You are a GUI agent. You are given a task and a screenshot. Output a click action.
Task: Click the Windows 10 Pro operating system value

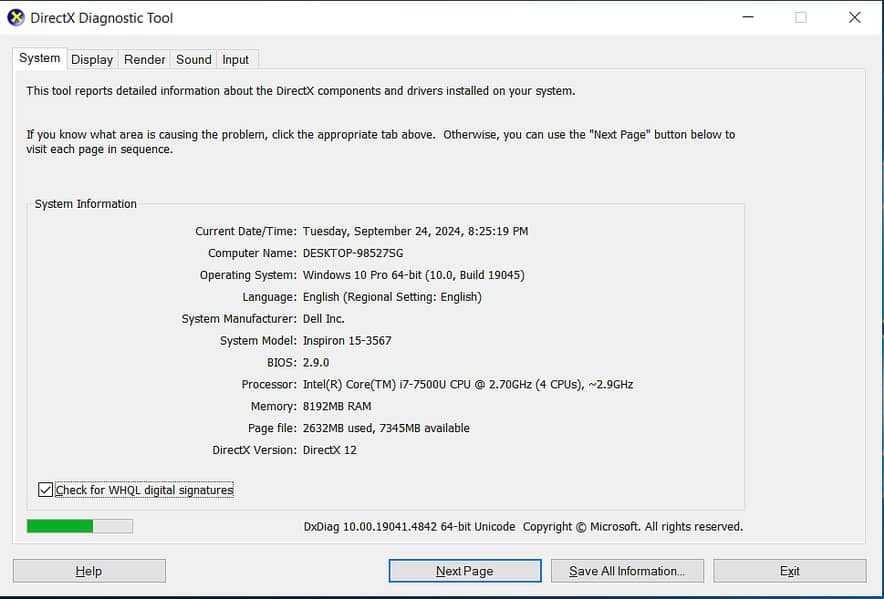coord(413,275)
